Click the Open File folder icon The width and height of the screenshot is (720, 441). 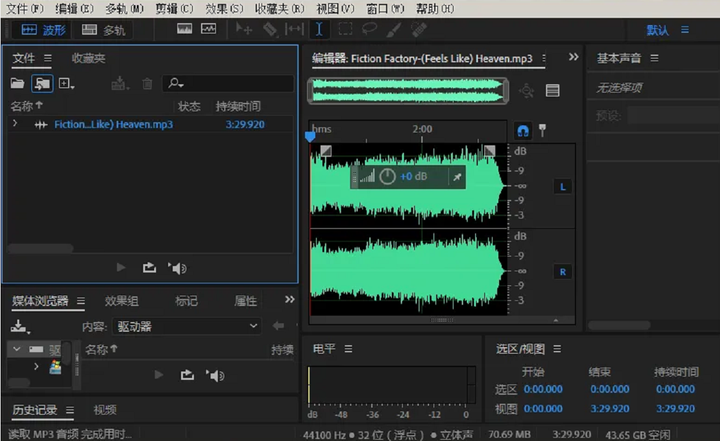[17, 84]
